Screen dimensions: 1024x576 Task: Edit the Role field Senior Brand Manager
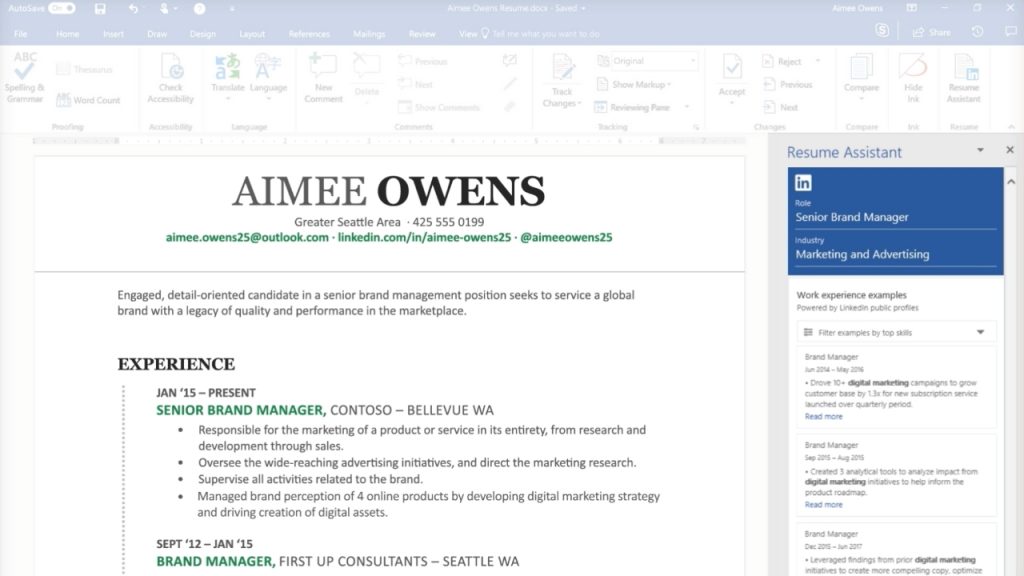tap(895, 217)
